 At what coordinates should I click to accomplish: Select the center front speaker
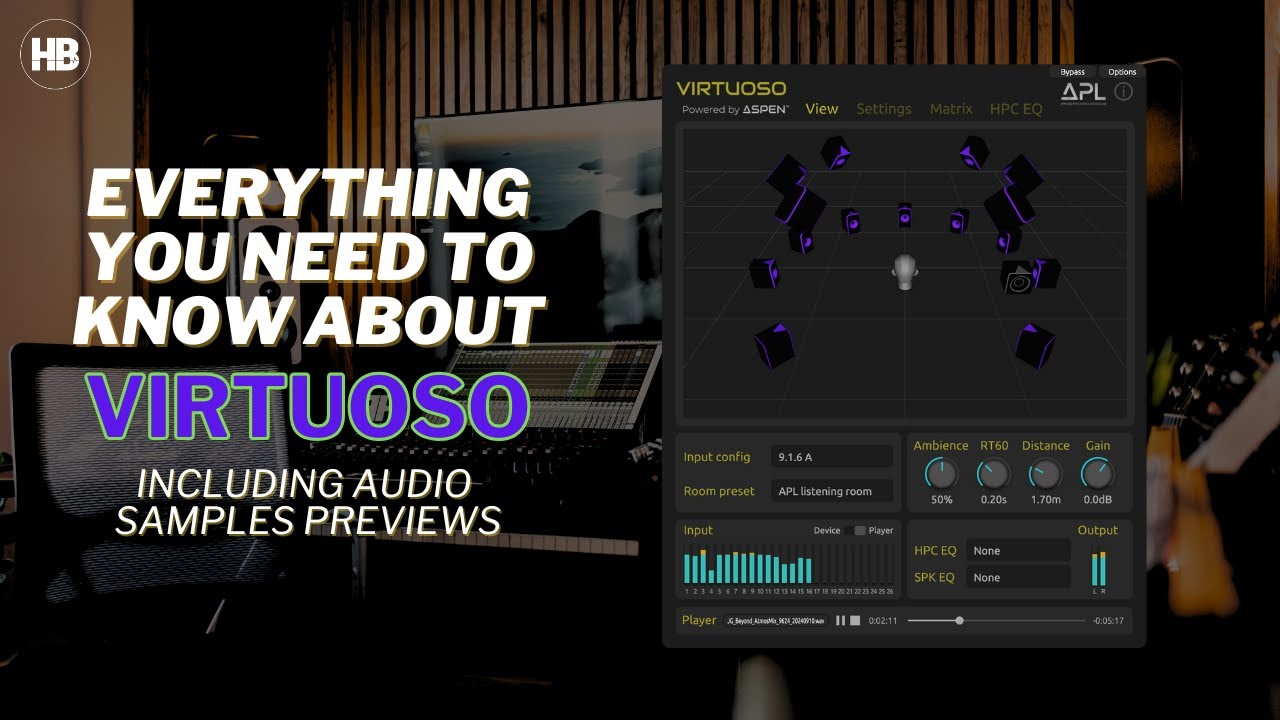tap(904, 214)
